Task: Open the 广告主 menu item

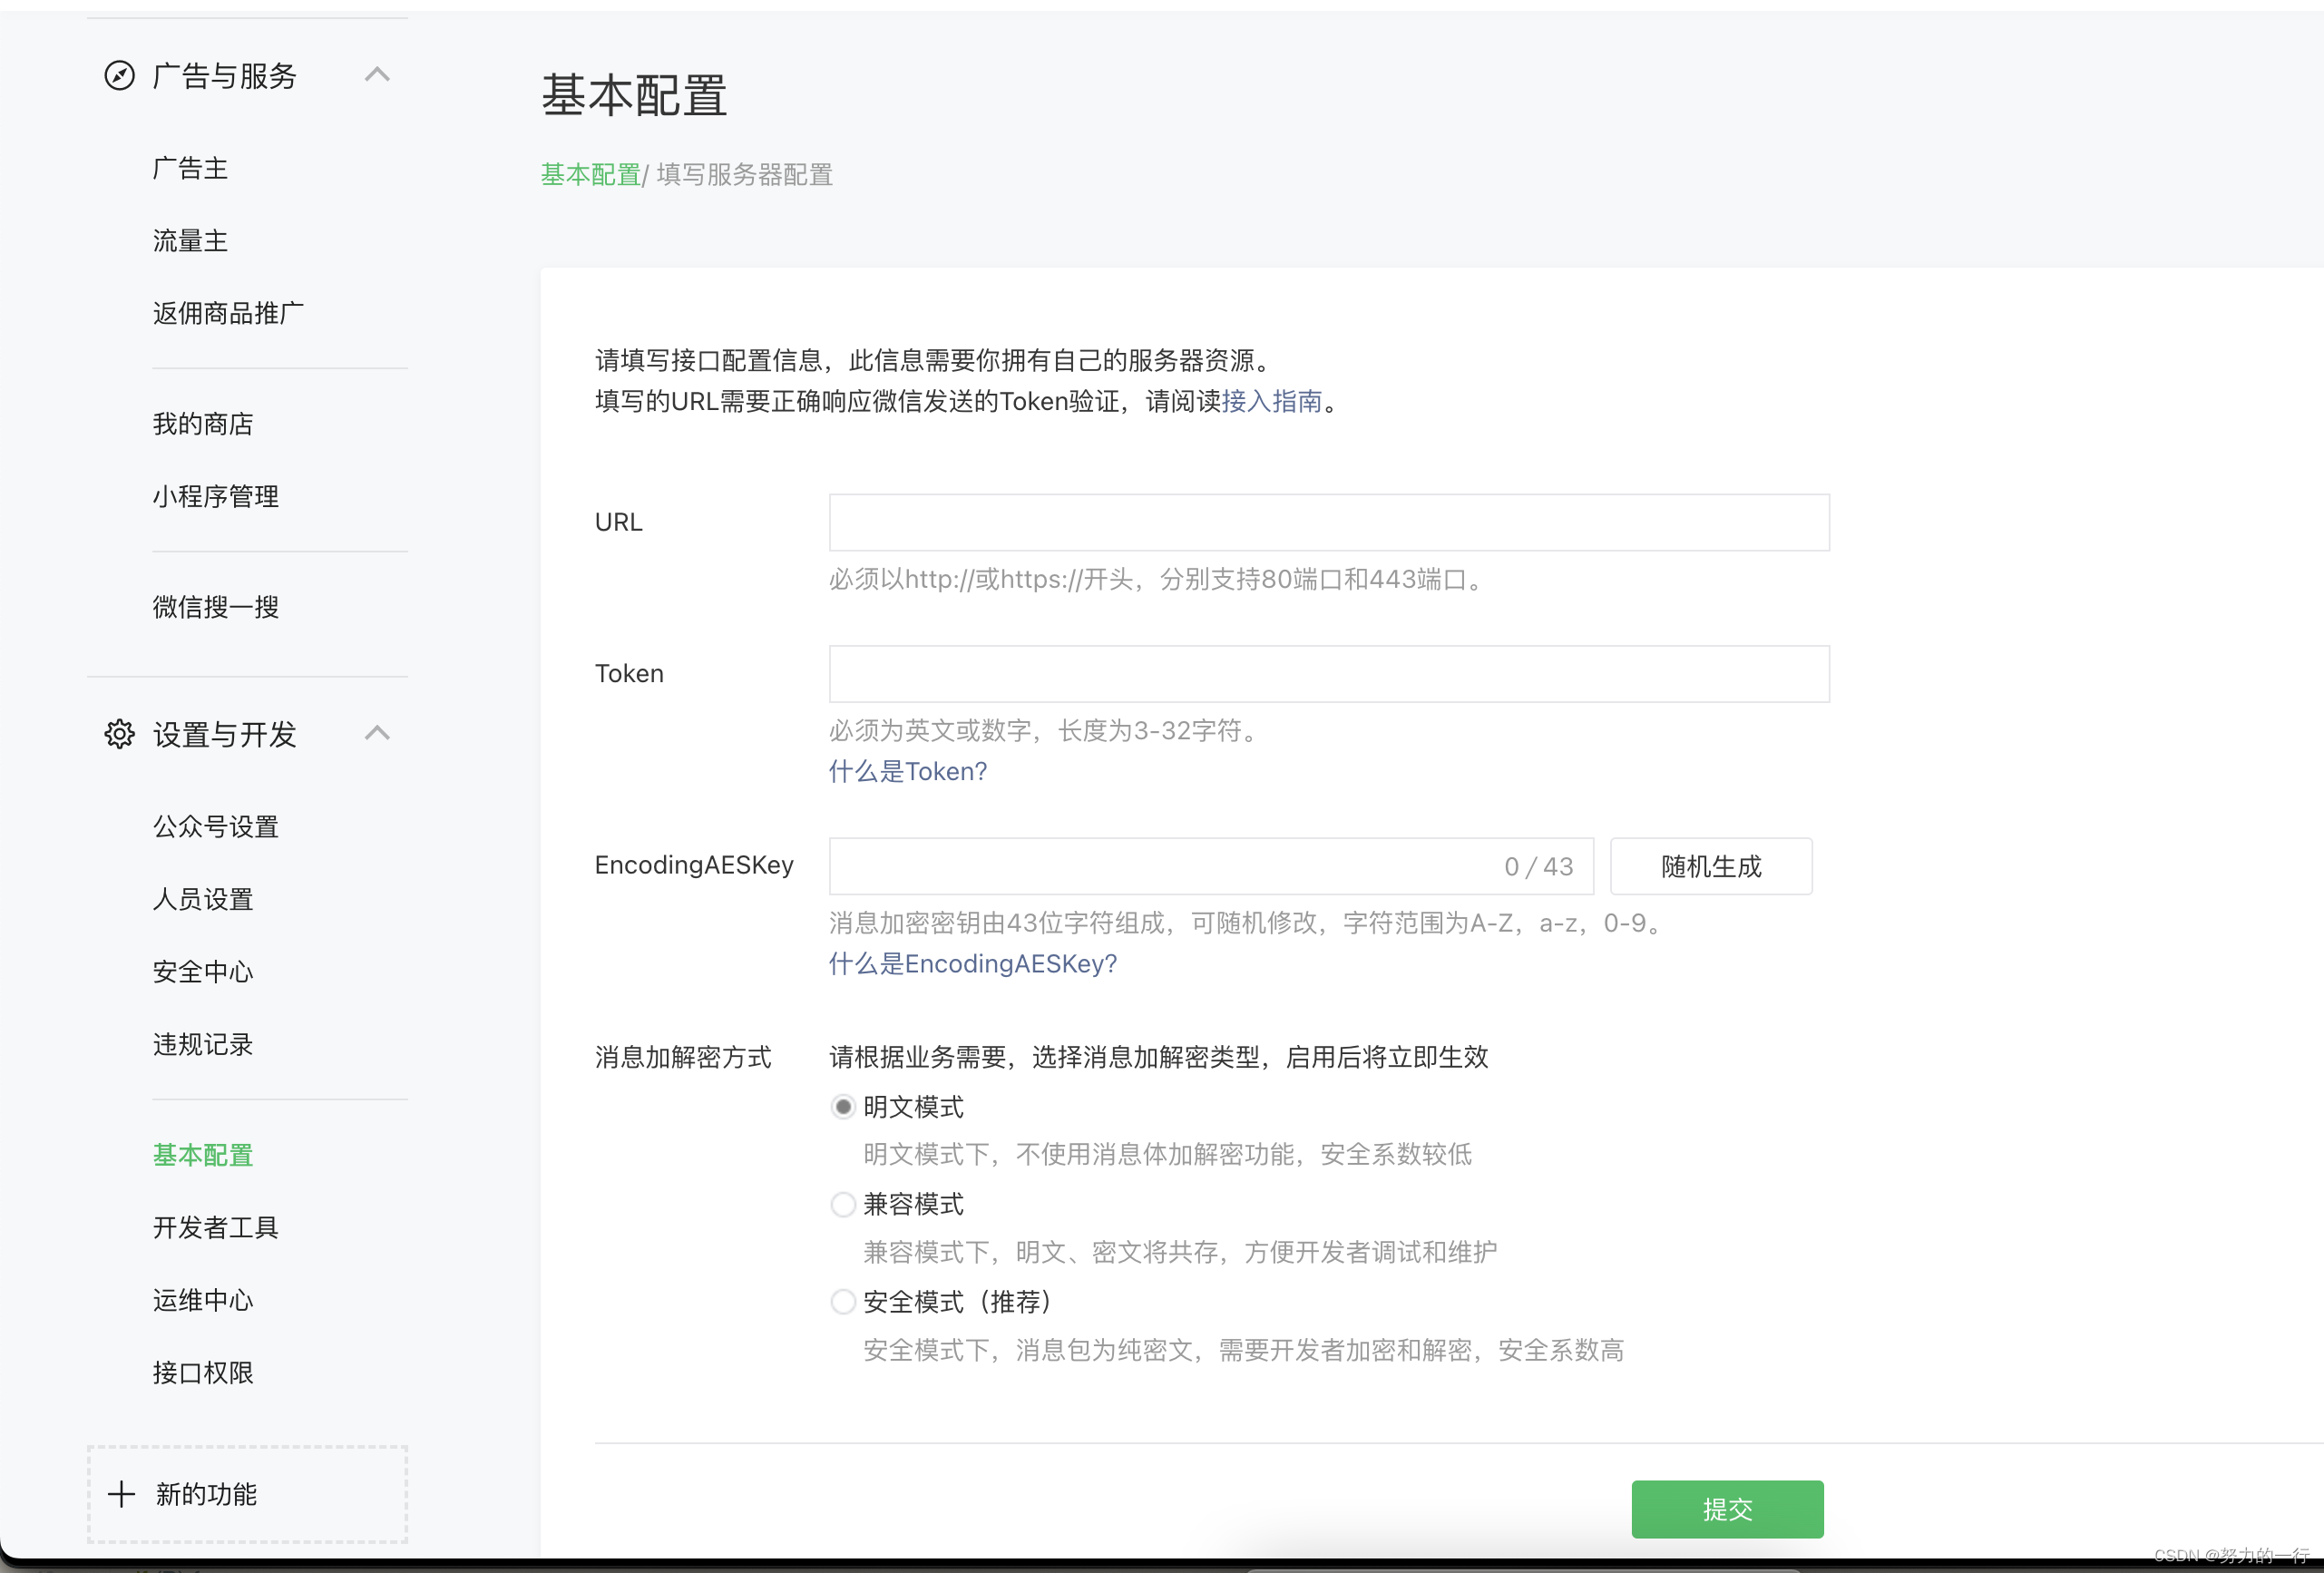Action: pos(190,168)
